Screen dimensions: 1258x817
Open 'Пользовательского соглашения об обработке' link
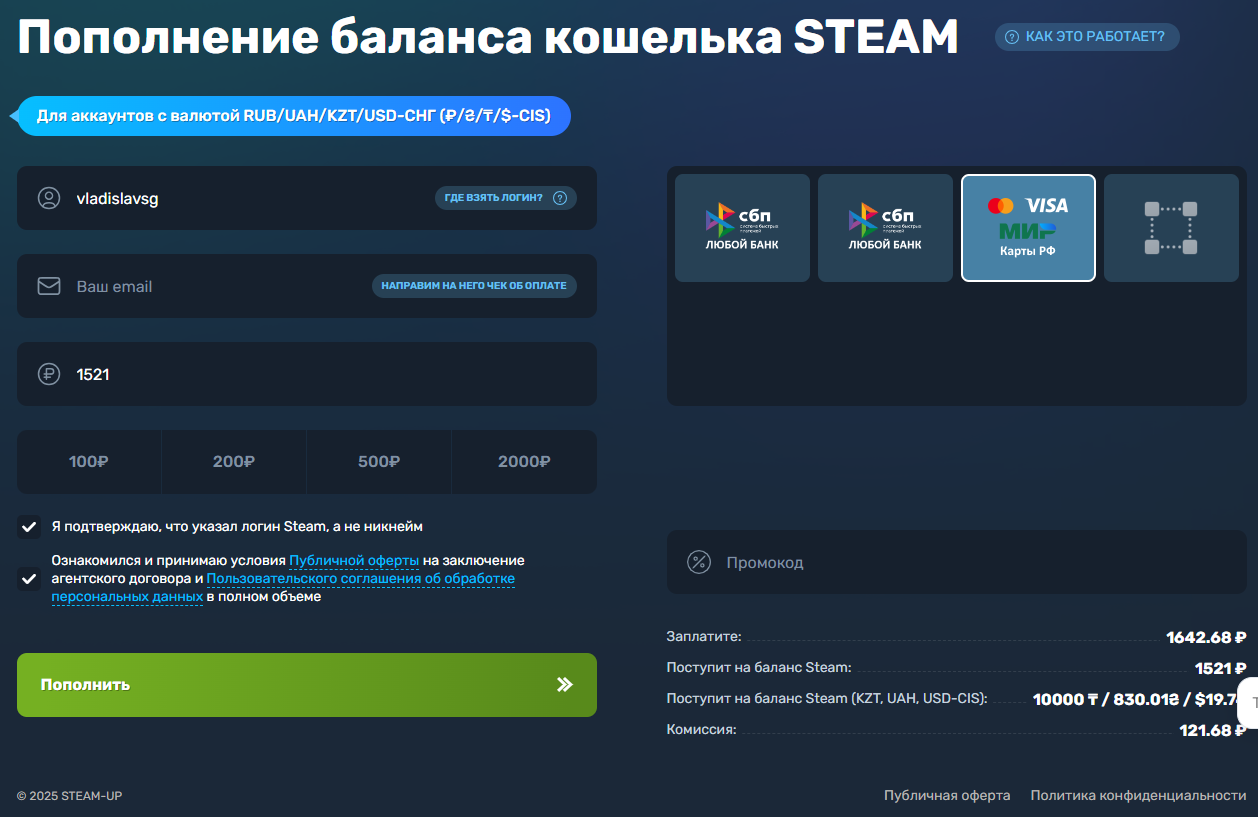coord(360,579)
